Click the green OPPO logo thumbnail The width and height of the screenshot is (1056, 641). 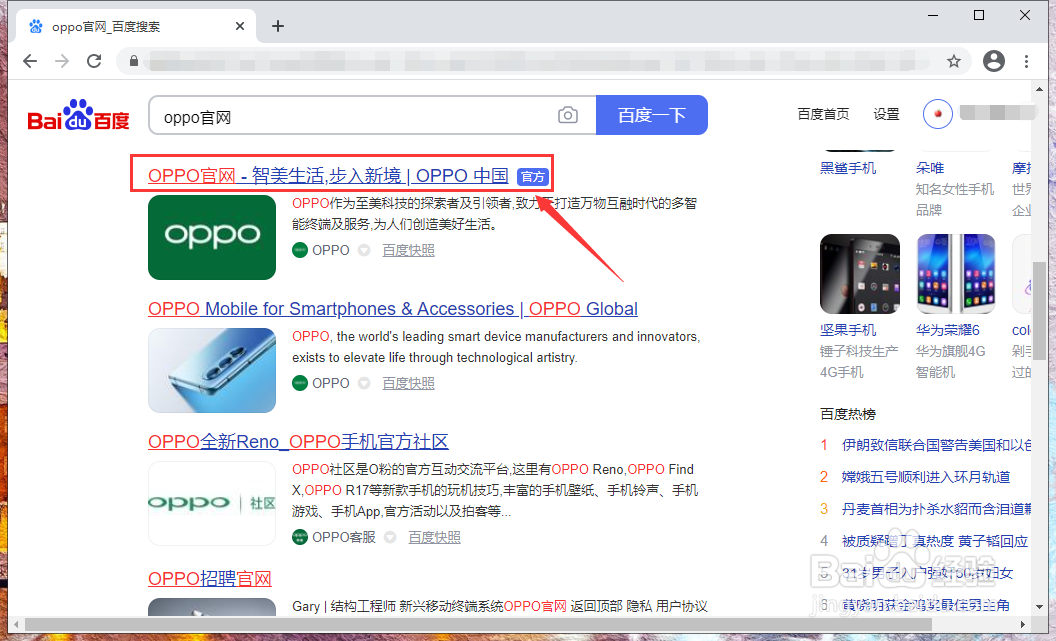212,237
